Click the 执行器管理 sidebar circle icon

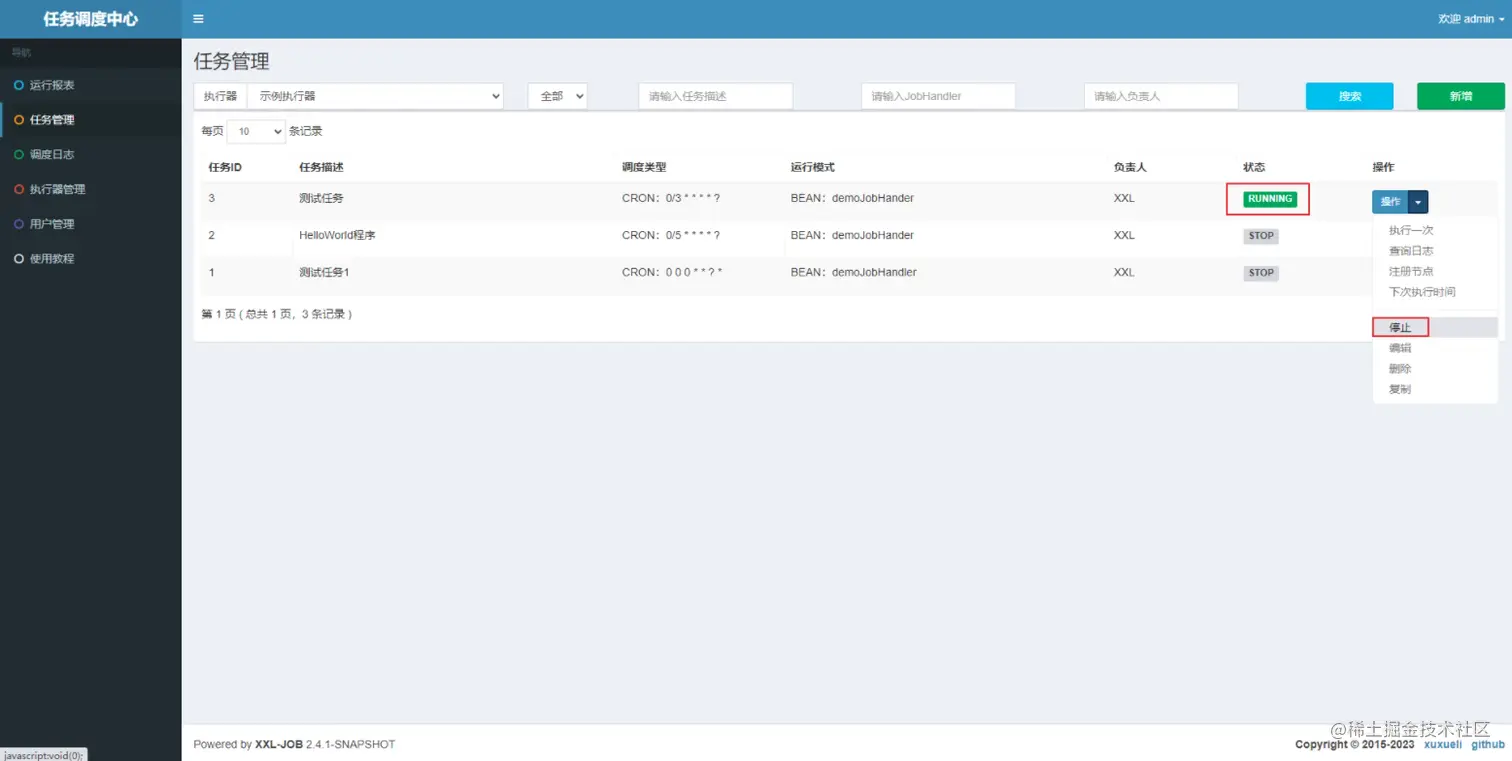[x=19, y=189]
